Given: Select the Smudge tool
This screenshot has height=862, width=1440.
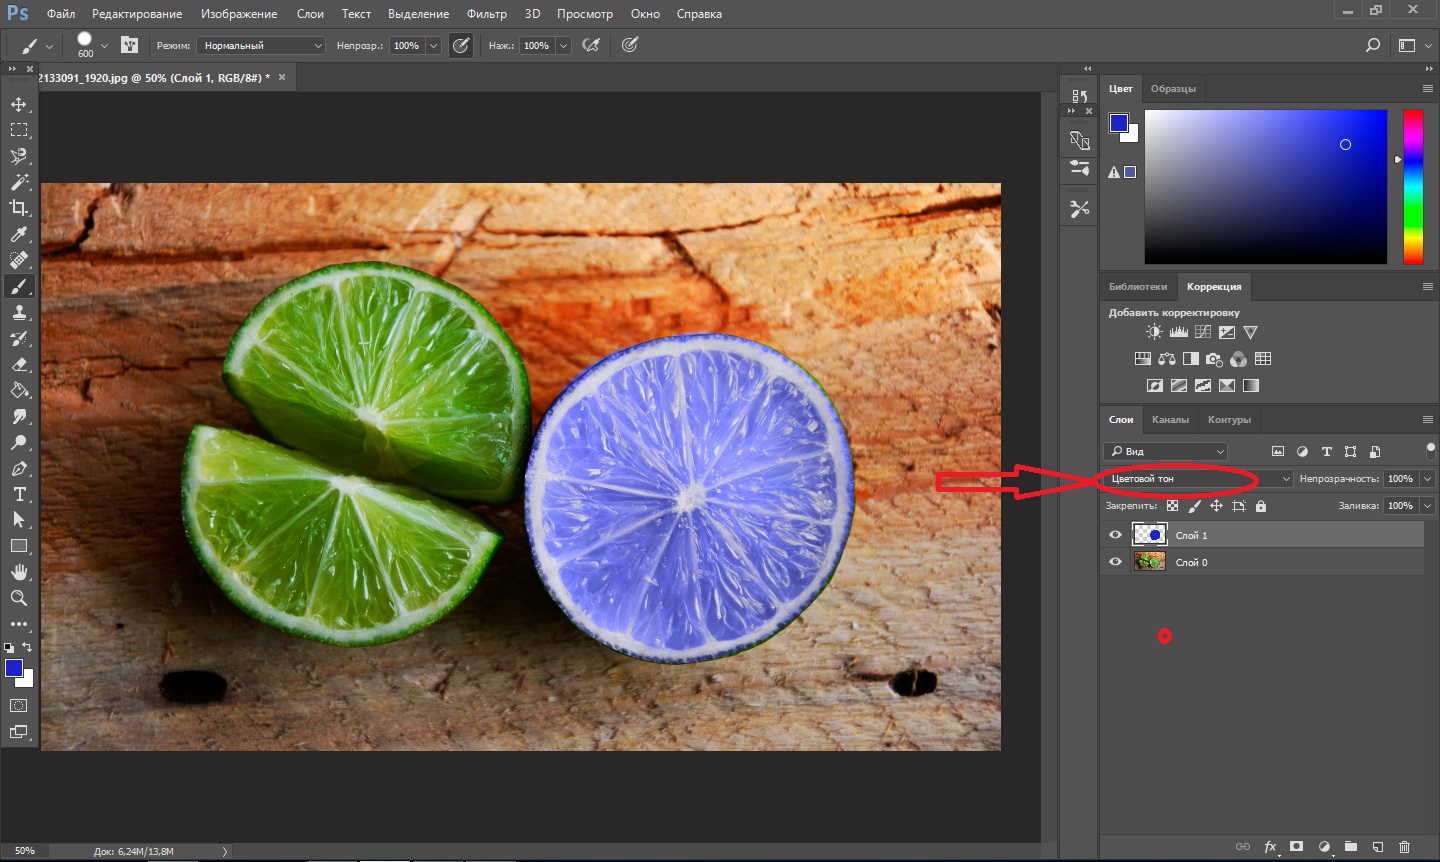Looking at the screenshot, I should 19,416.
